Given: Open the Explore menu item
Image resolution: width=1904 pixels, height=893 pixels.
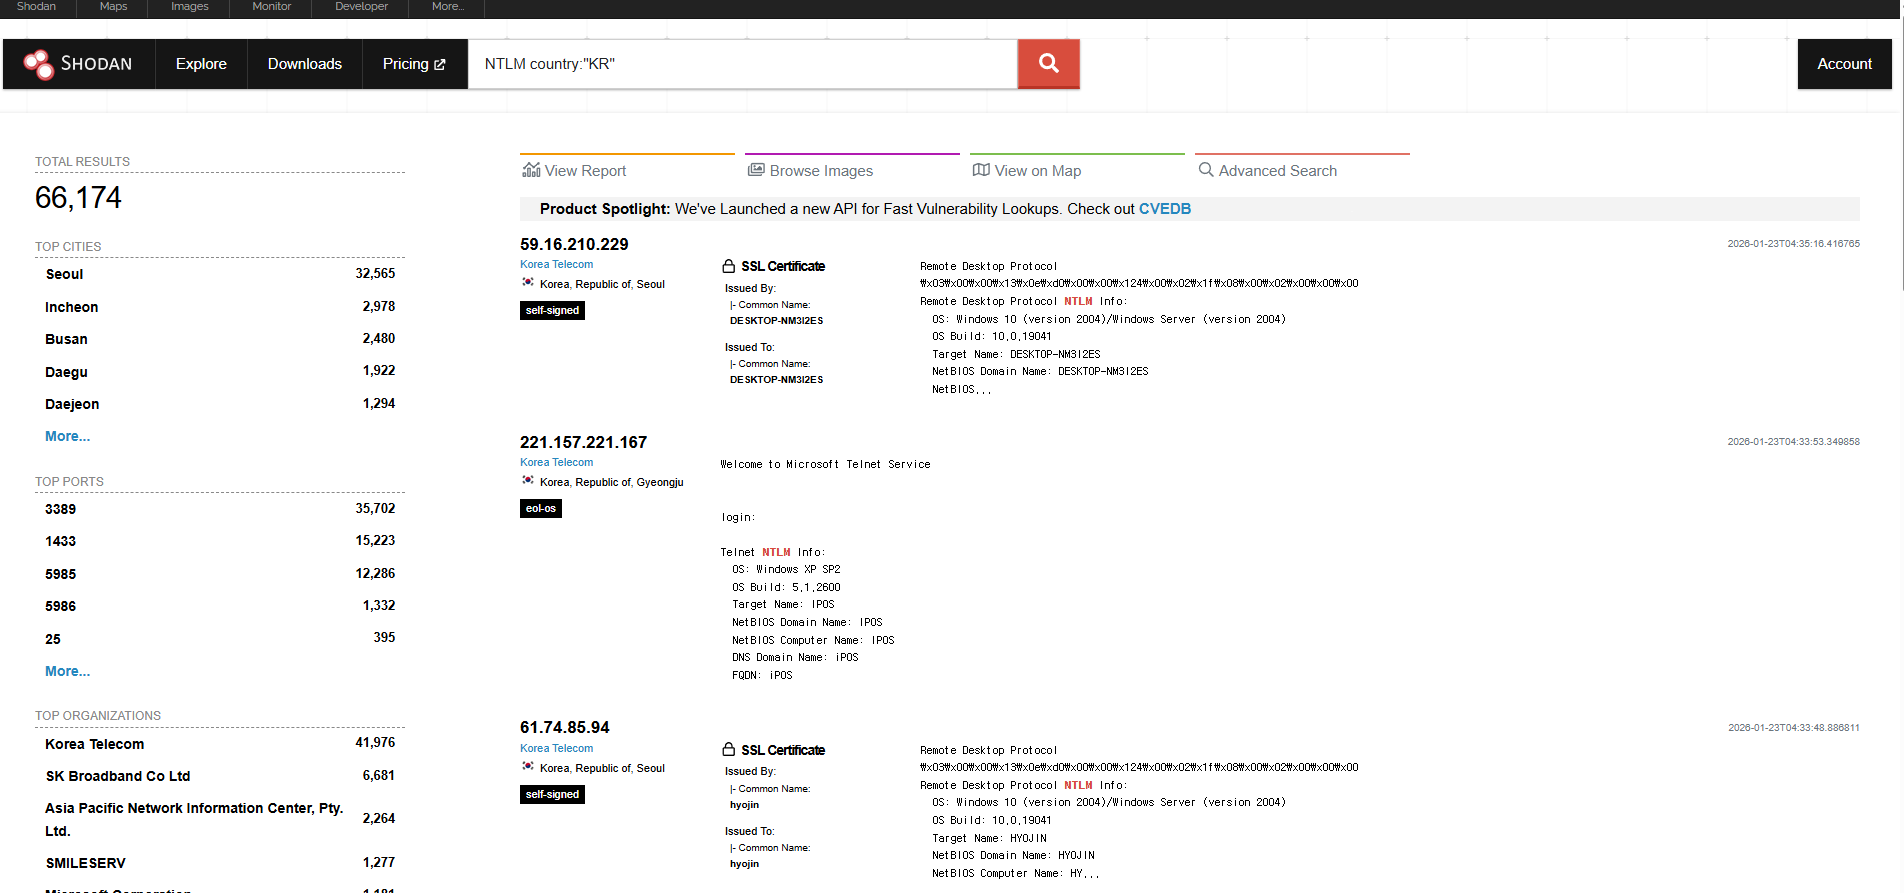Looking at the screenshot, I should tap(201, 64).
